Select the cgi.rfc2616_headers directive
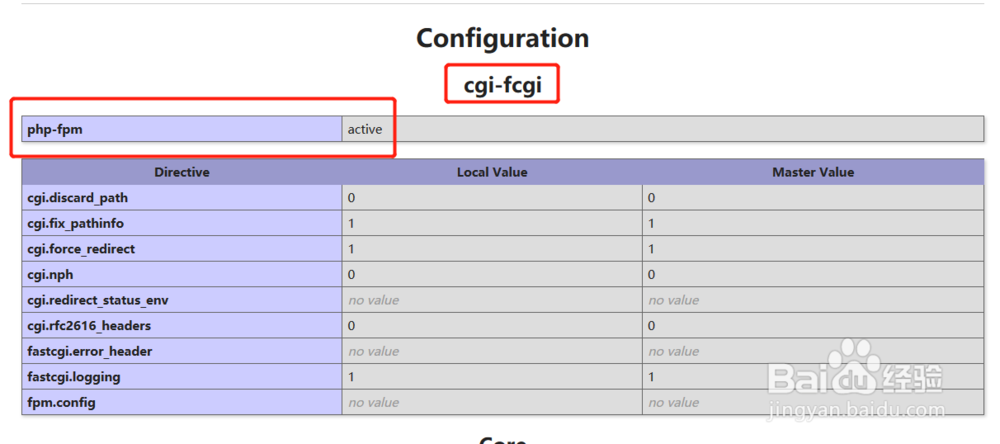Image resolution: width=1000 pixels, height=444 pixels. pyautogui.click(x=89, y=325)
